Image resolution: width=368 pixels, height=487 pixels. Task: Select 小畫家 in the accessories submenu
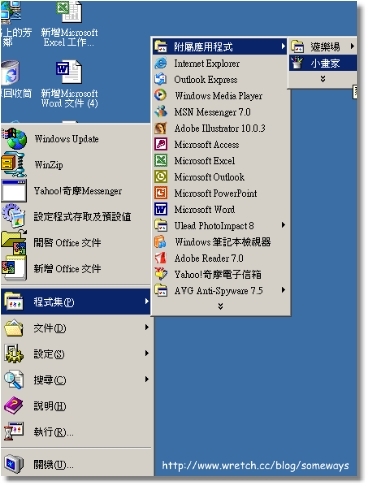pos(323,63)
